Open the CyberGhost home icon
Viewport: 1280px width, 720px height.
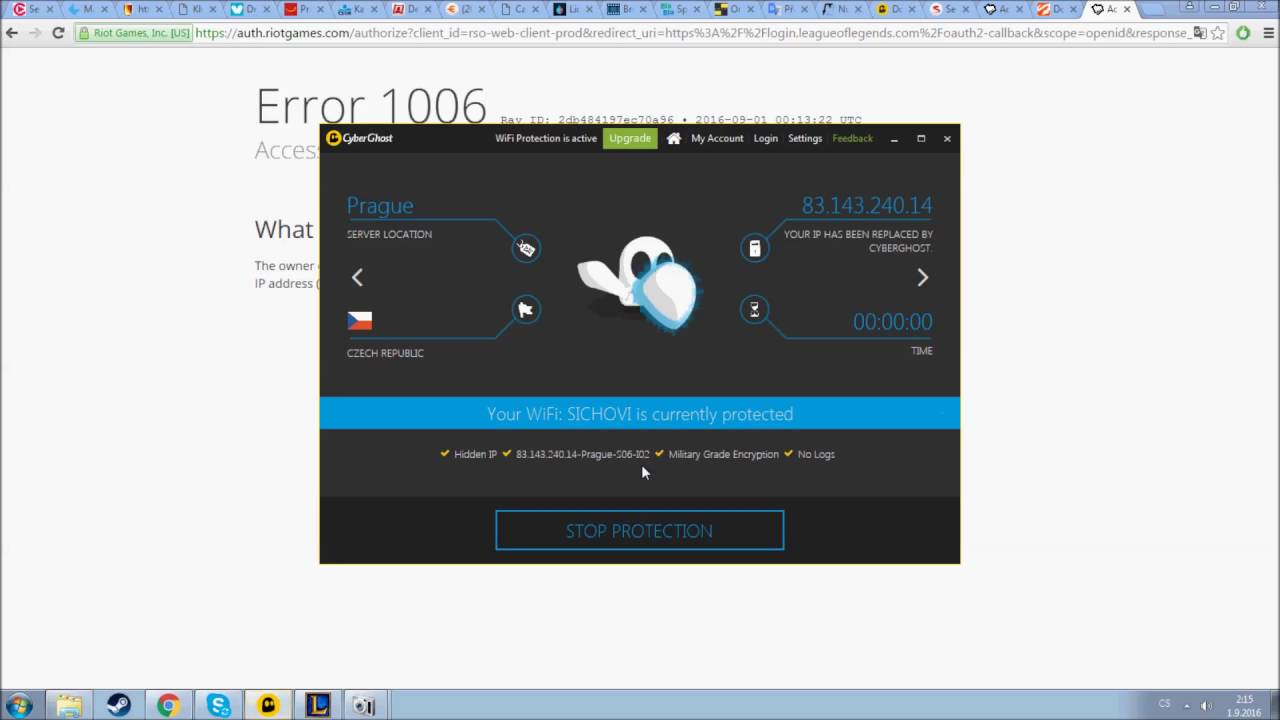674,138
